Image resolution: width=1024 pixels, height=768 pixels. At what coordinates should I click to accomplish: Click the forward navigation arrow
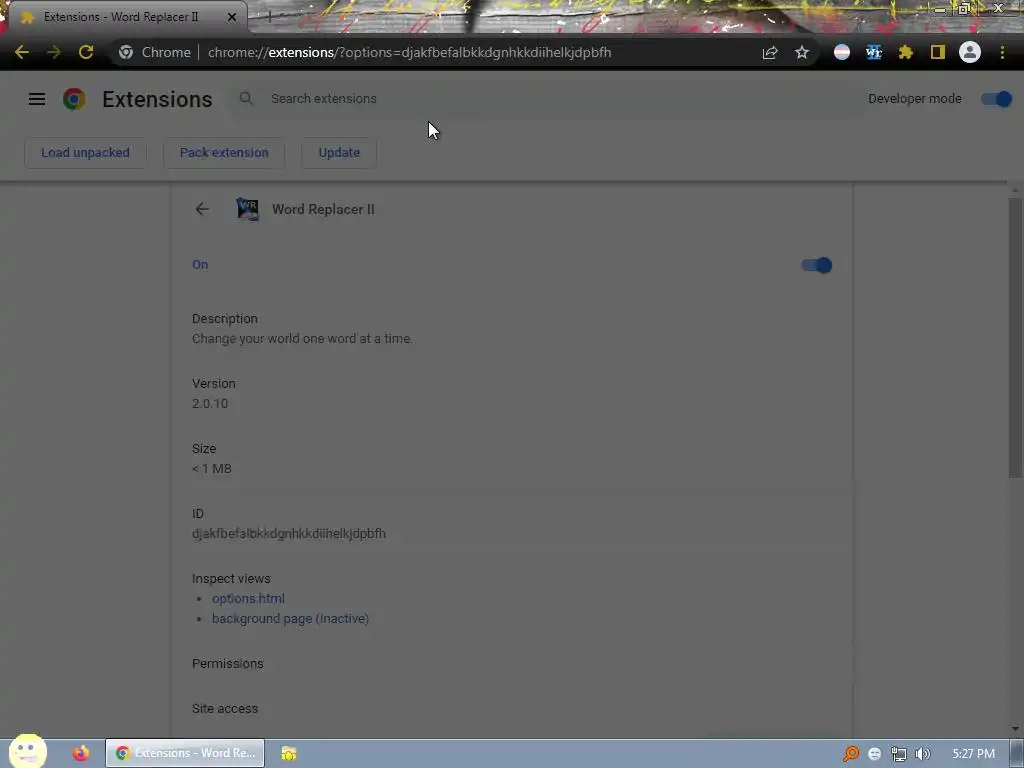pyautogui.click(x=54, y=52)
